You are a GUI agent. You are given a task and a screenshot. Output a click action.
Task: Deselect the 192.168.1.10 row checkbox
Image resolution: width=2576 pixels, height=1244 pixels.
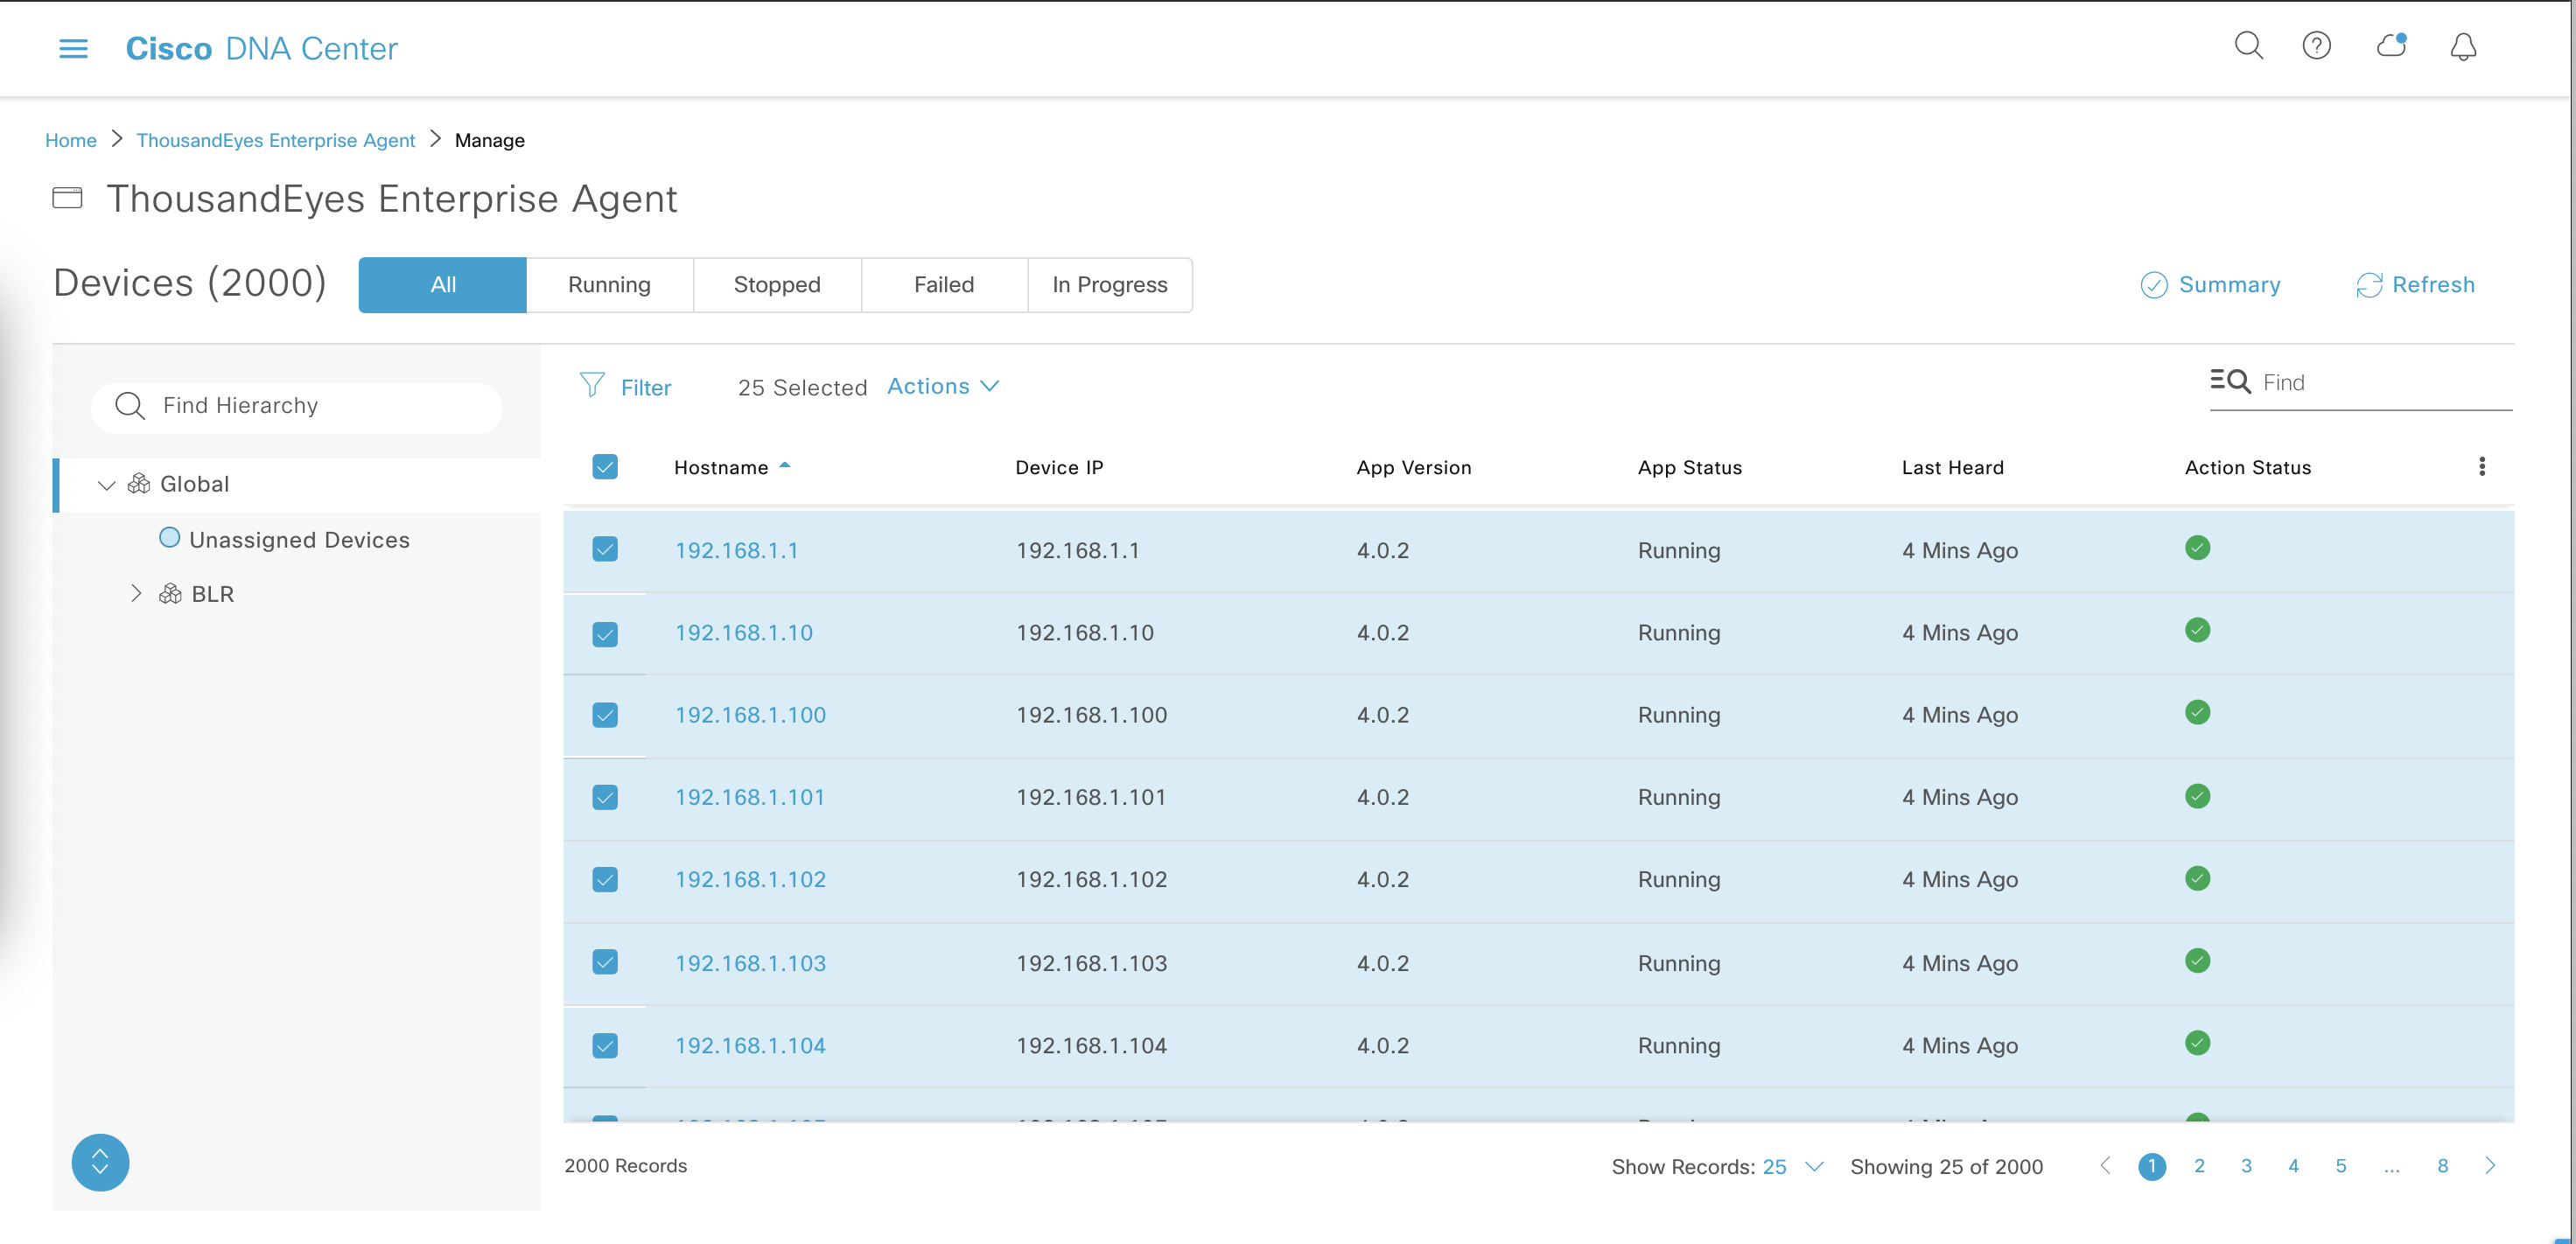coord(605,634)
